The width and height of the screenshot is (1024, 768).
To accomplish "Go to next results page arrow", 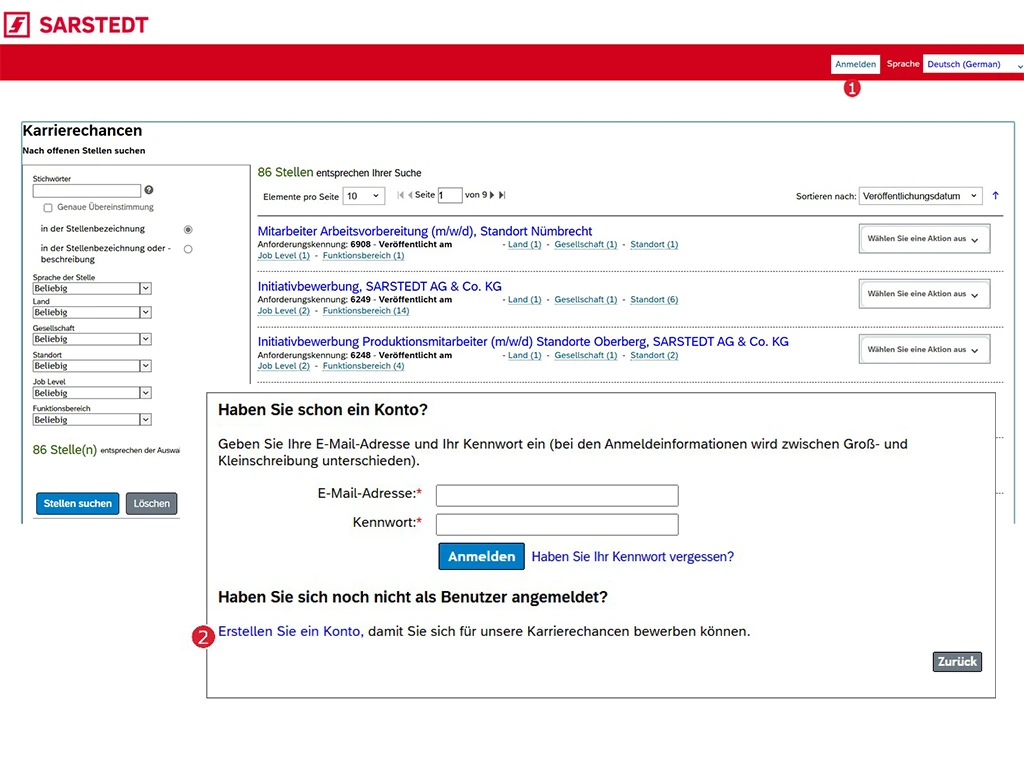I will coord(492,195).
